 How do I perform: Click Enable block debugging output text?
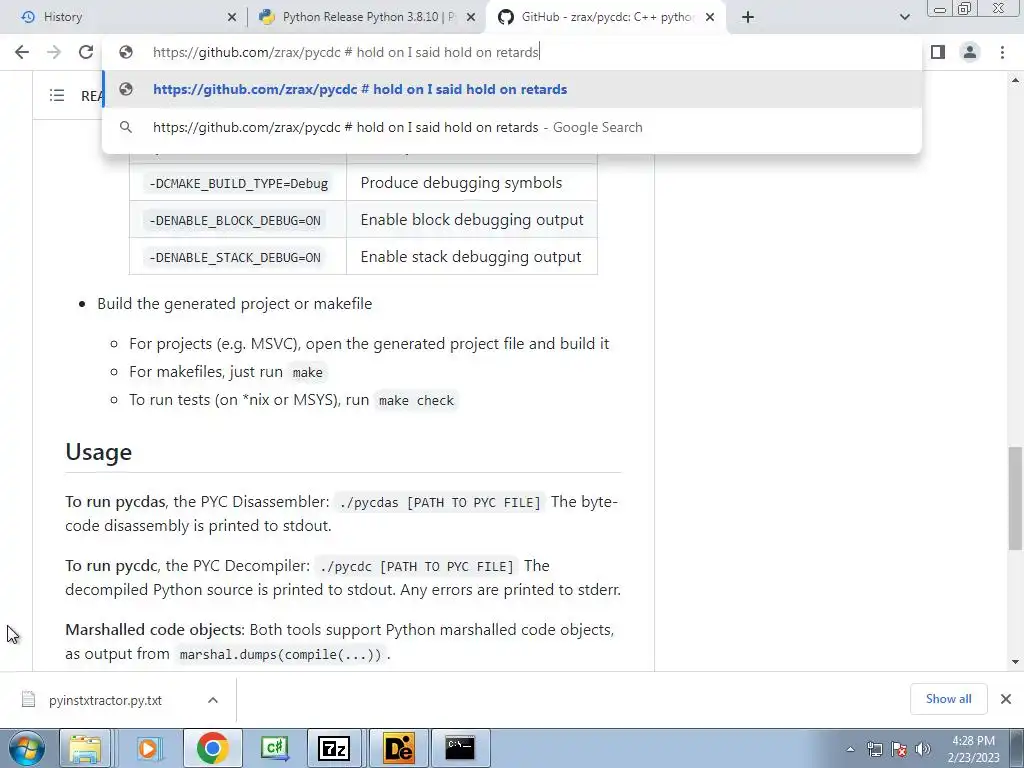click(472, 220)
